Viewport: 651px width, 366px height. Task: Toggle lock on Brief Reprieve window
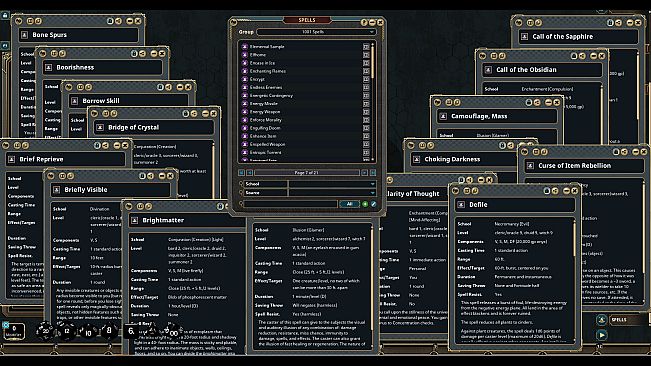click(97, 145)
